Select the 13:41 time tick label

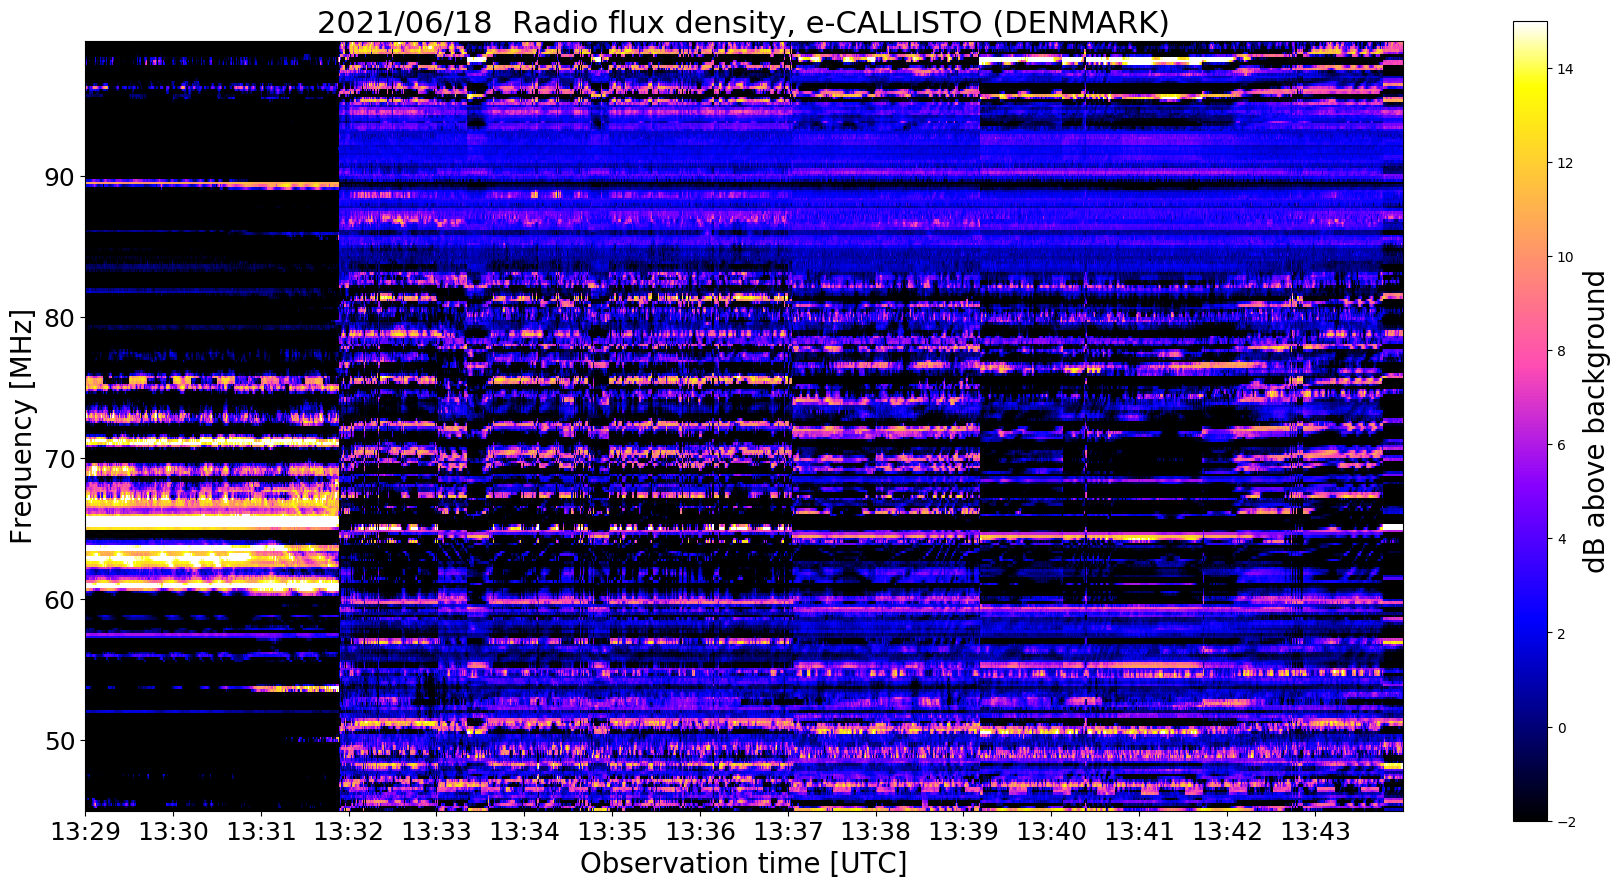1140,832
